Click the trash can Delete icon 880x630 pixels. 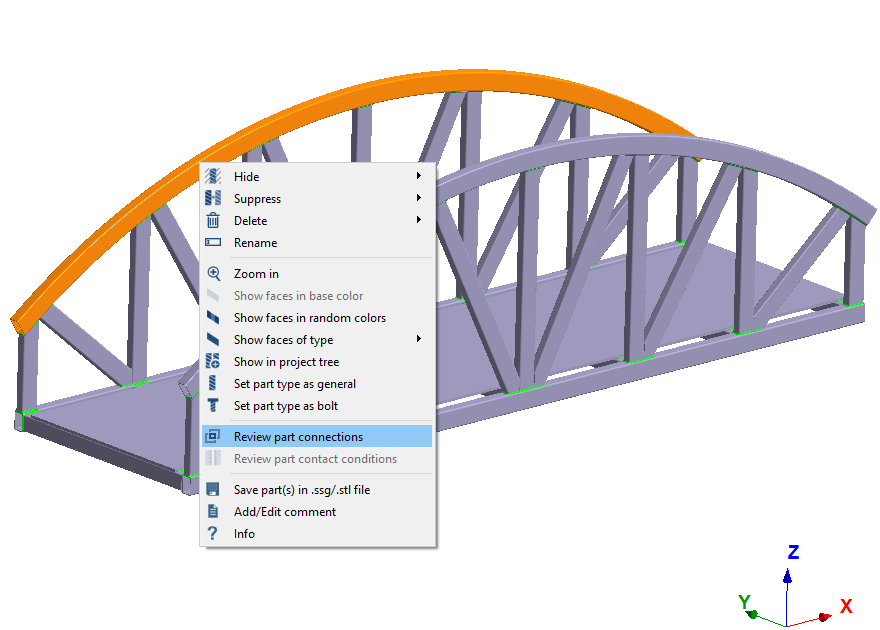pos(212,221)
